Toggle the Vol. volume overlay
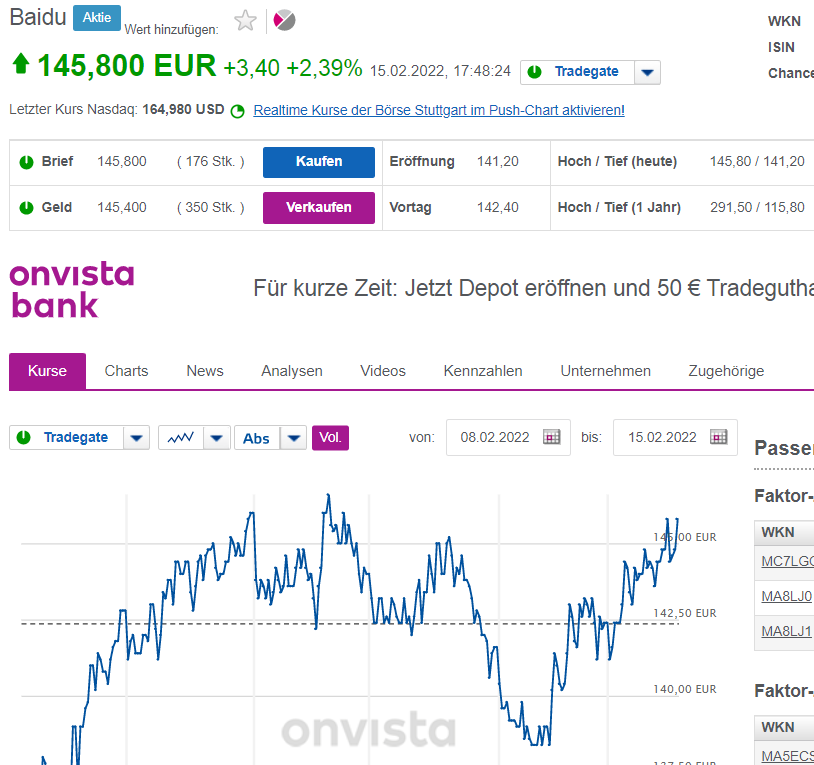This screenshot has height=765, width=814. pyautogui.click(x=330, y=437)
